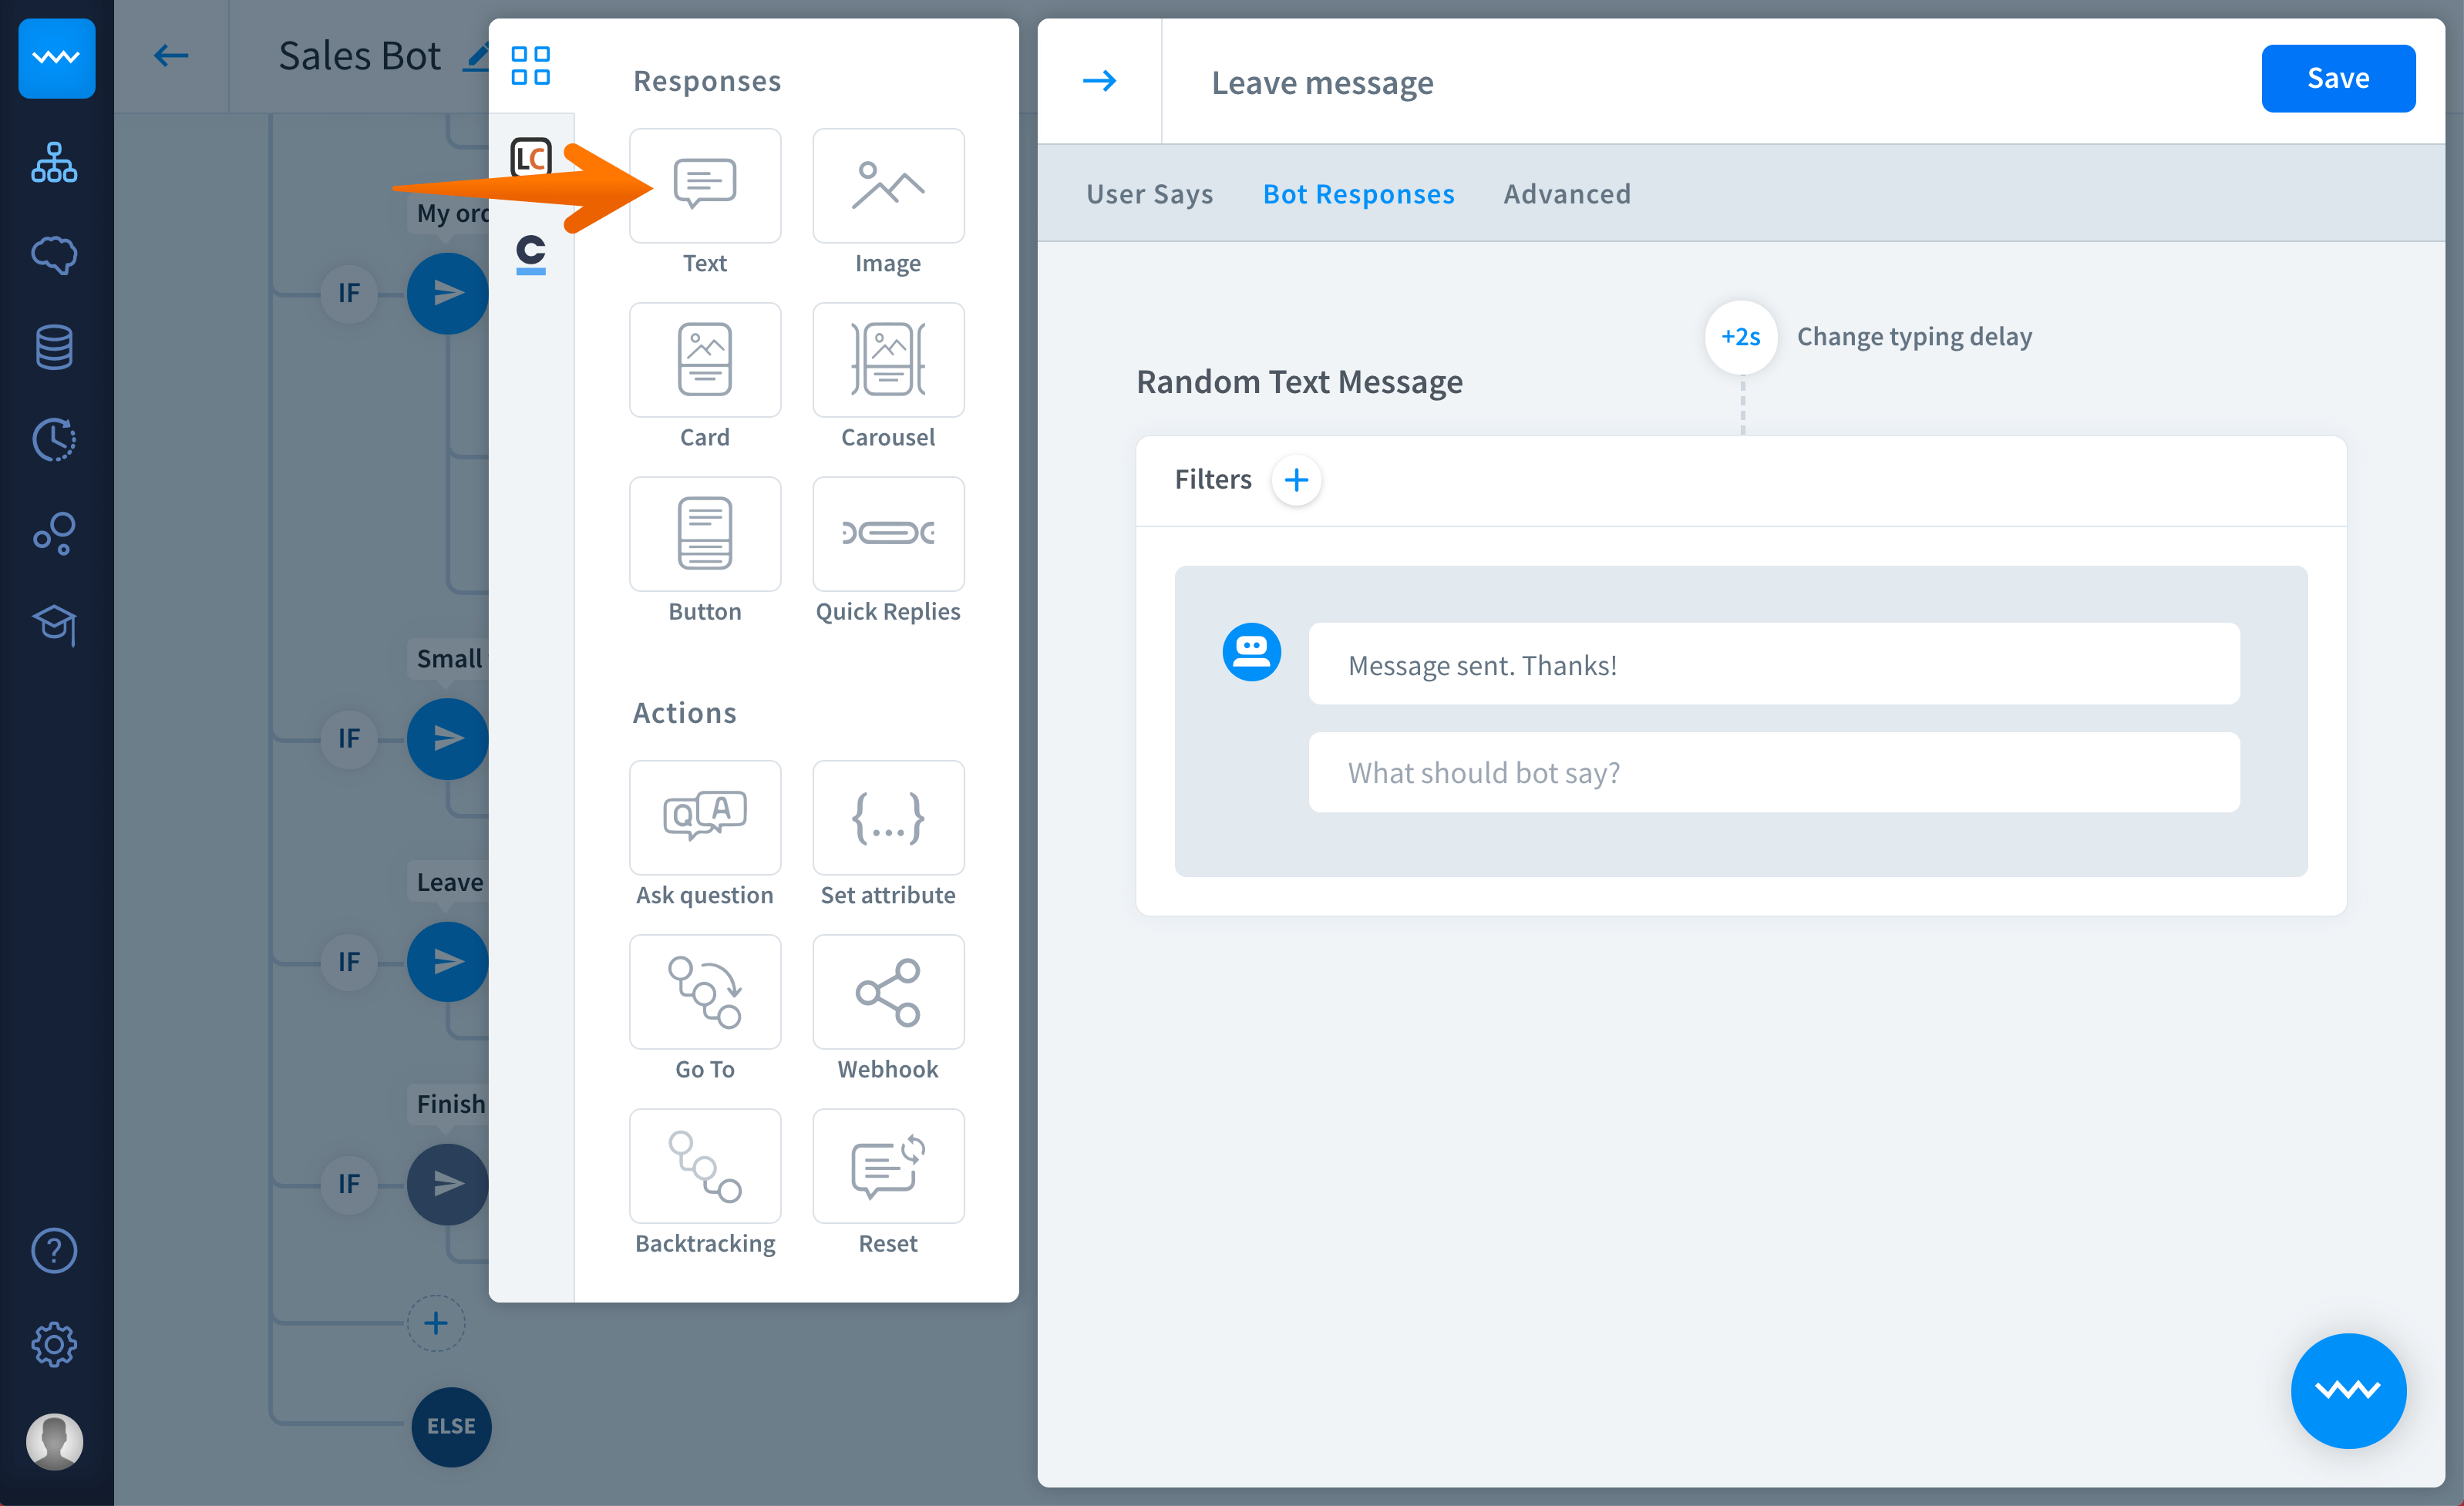Insert a Webhook action
The image size is (2464, 1506).
tap(887, 991)
